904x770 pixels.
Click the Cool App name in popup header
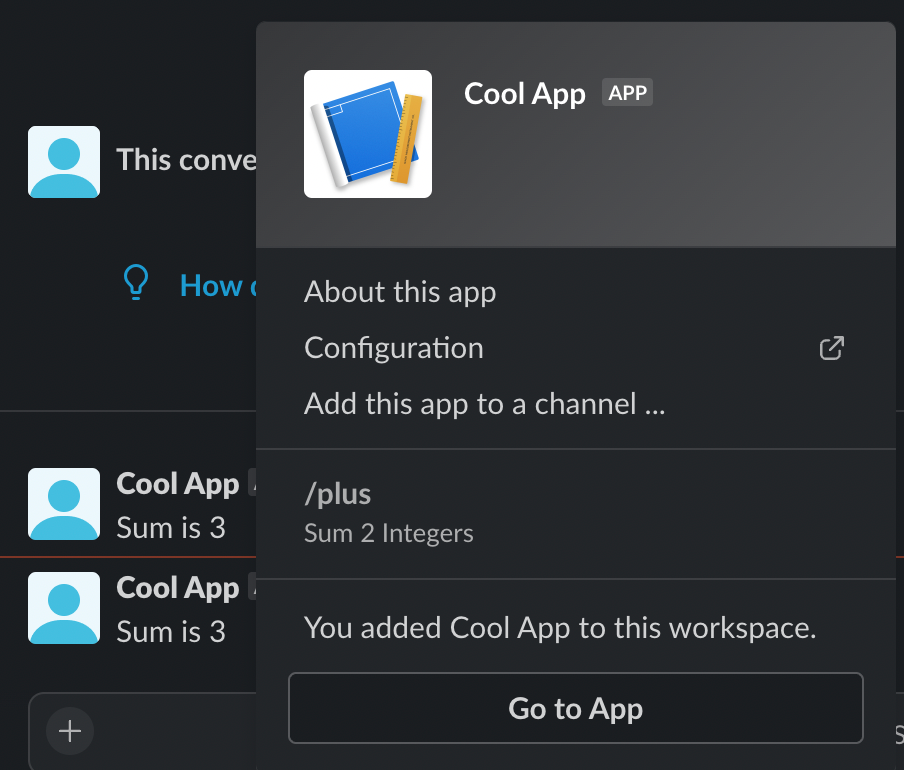coord(524,93)
